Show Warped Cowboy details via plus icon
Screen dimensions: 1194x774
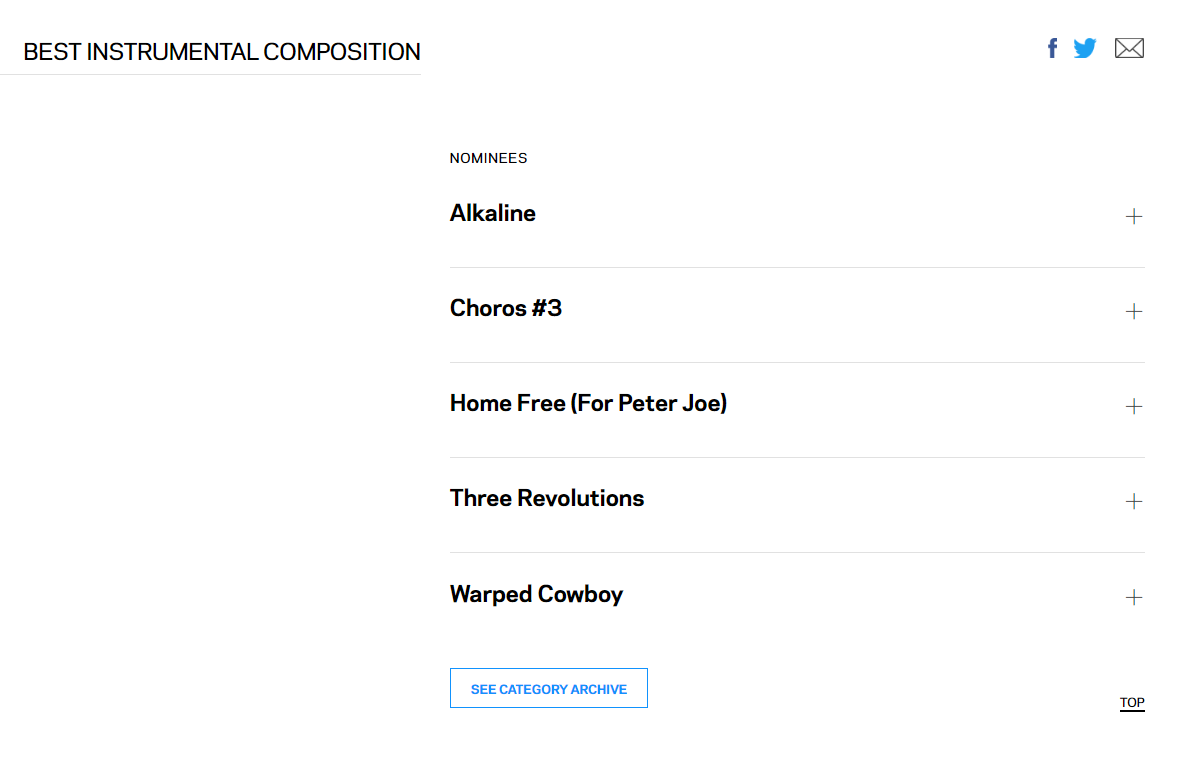(1134, 597)
